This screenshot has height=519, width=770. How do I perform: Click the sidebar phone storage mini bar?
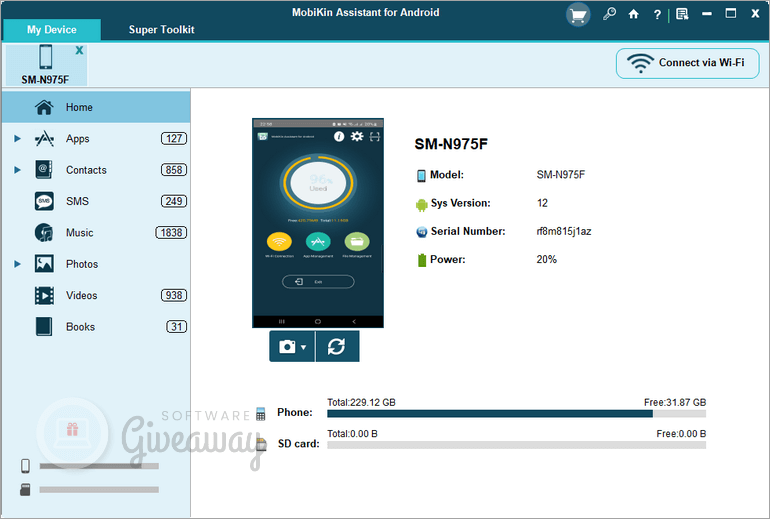click(99, 466)
